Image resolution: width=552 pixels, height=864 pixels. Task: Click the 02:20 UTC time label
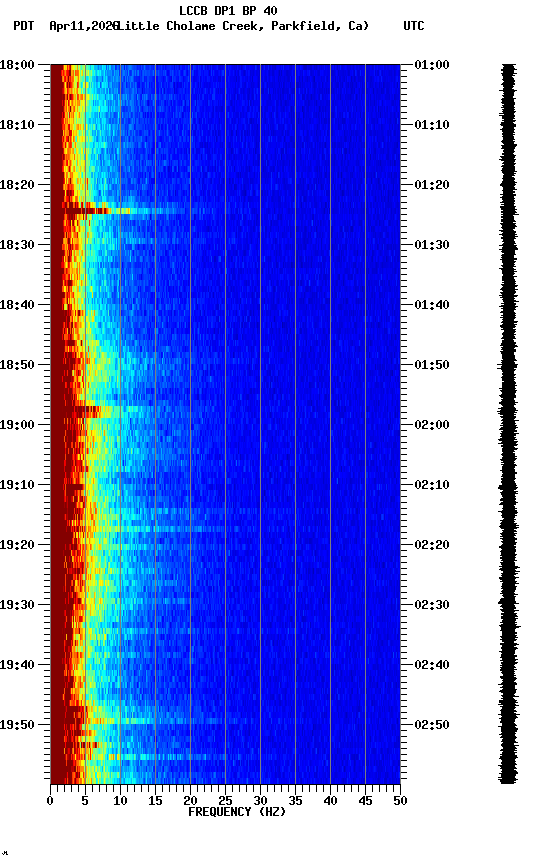[432, 545]
